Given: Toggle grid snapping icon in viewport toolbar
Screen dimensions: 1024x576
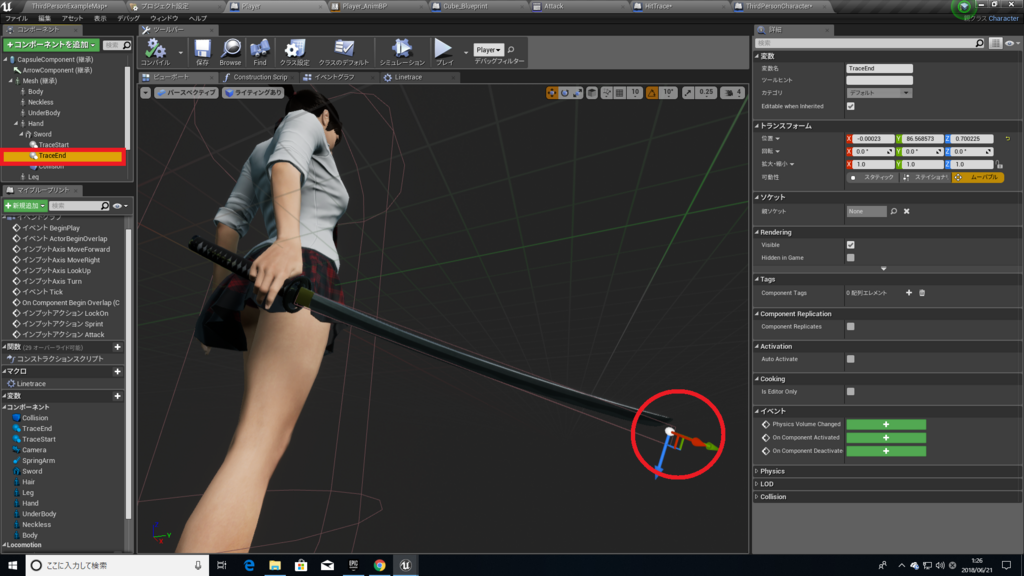Looking at the screenshot, I should pyautogui.click(x=620, y=93).
